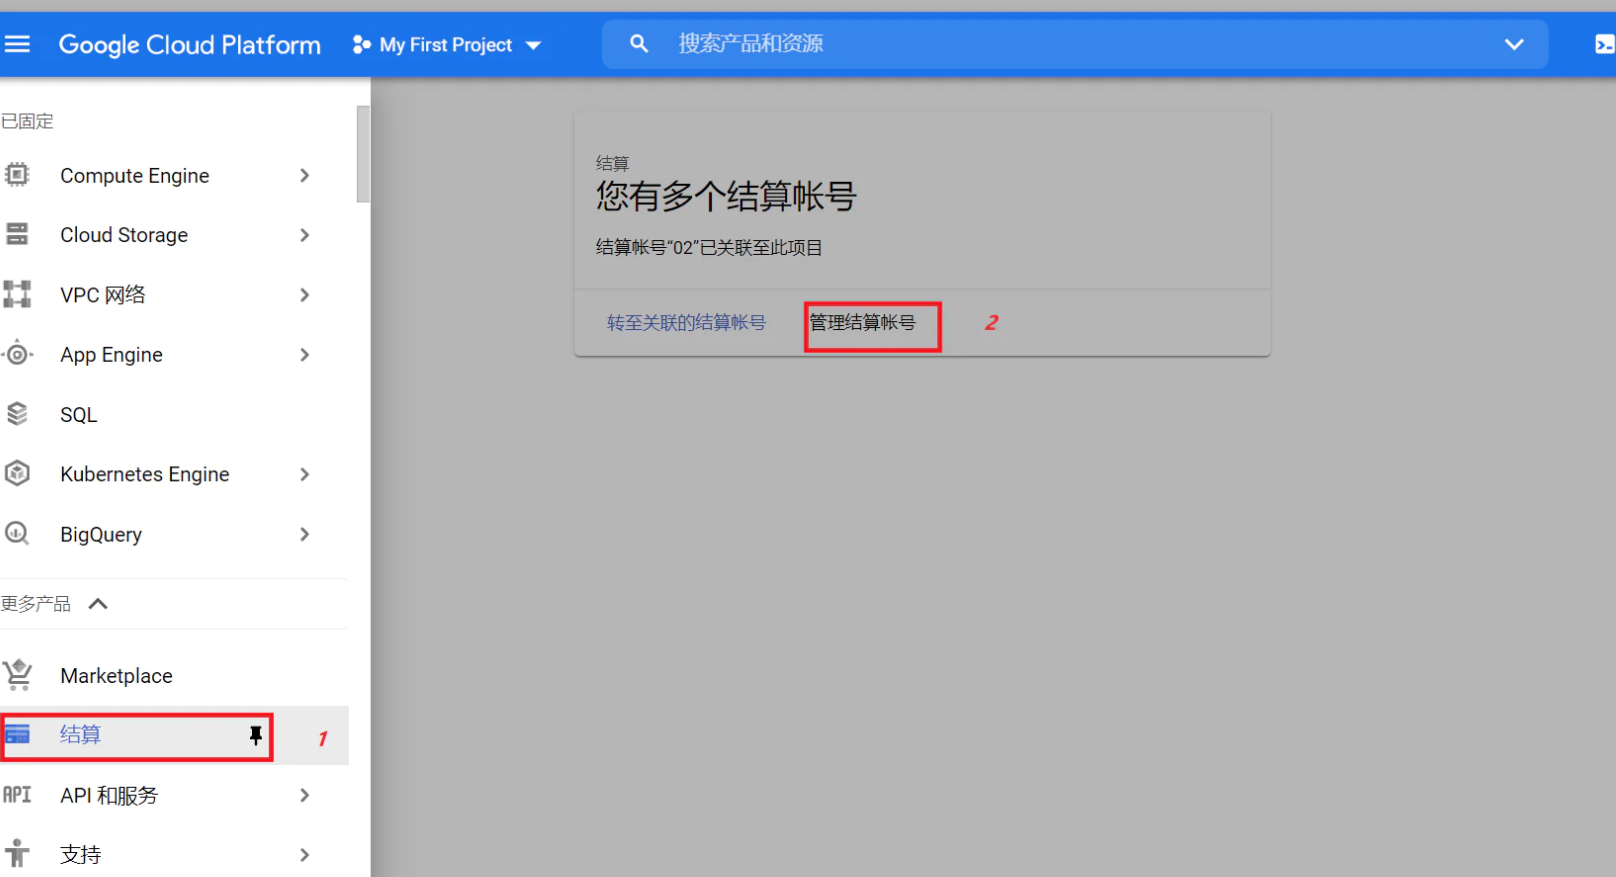The height and width of the screenshot is (877, 1616).
Task: Click the sidebar vertical scrollbar
Action: pyautogui.click(x=363, y=155)
